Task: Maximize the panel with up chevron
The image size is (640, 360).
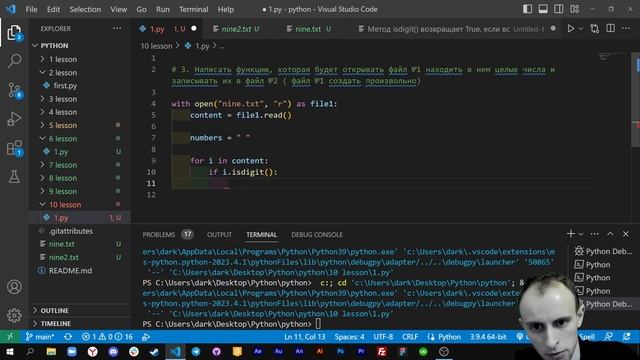Action: [x=610, y=234]
